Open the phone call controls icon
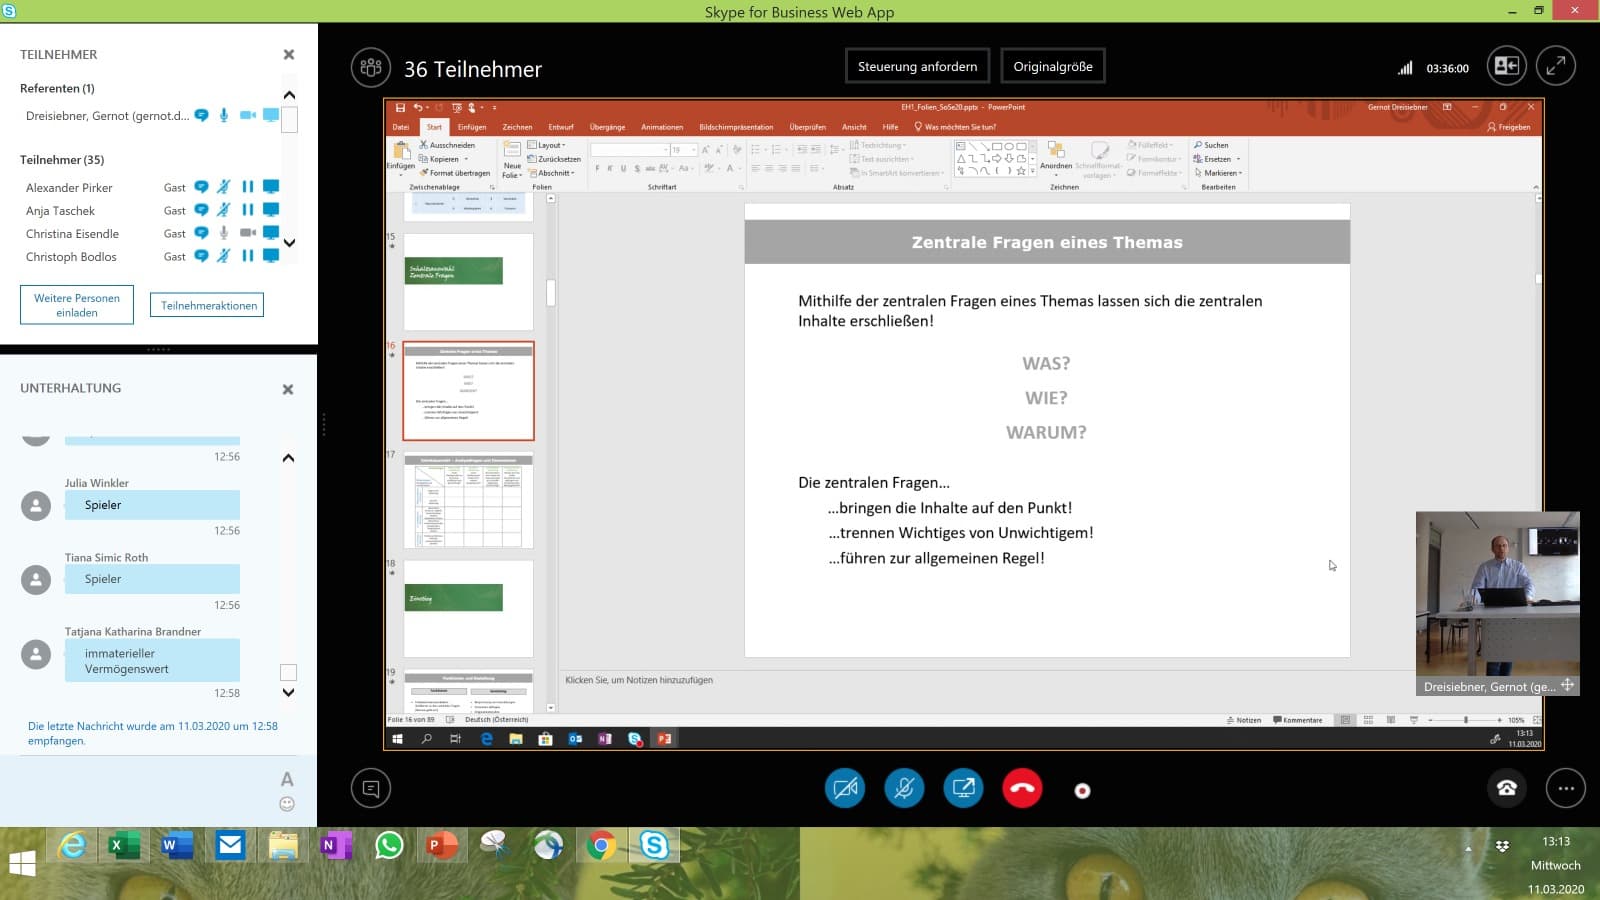The image size is (1600, 900). click(x=1507, y=789)
